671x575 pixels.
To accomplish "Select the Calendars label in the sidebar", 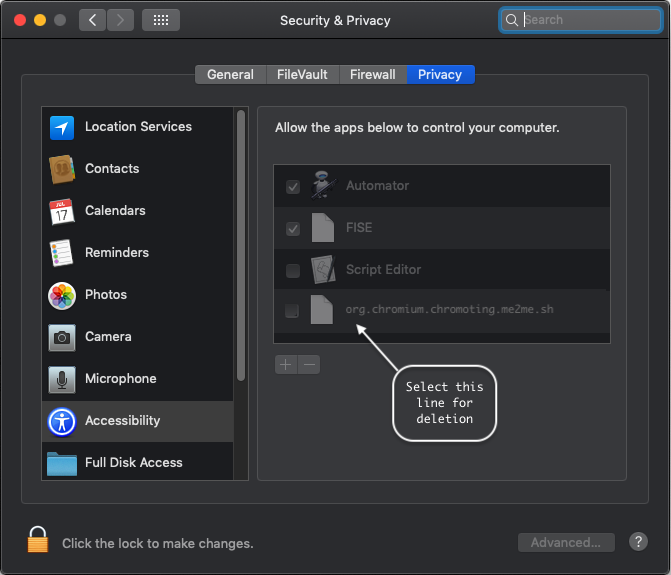I will (x=115, y=210).
